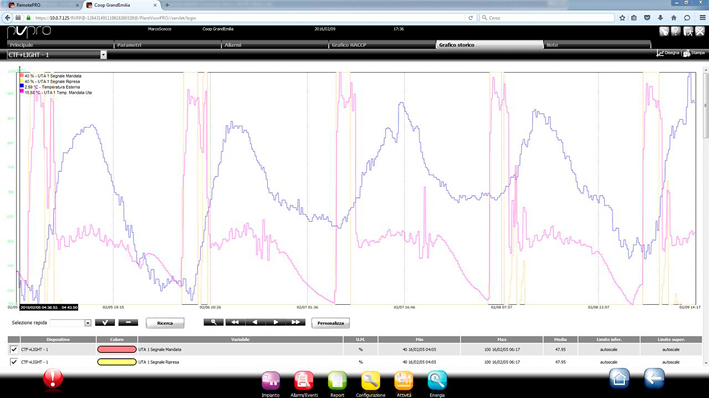Switch to the RemotePRO browser tab
709x398 pixels.
42,5
